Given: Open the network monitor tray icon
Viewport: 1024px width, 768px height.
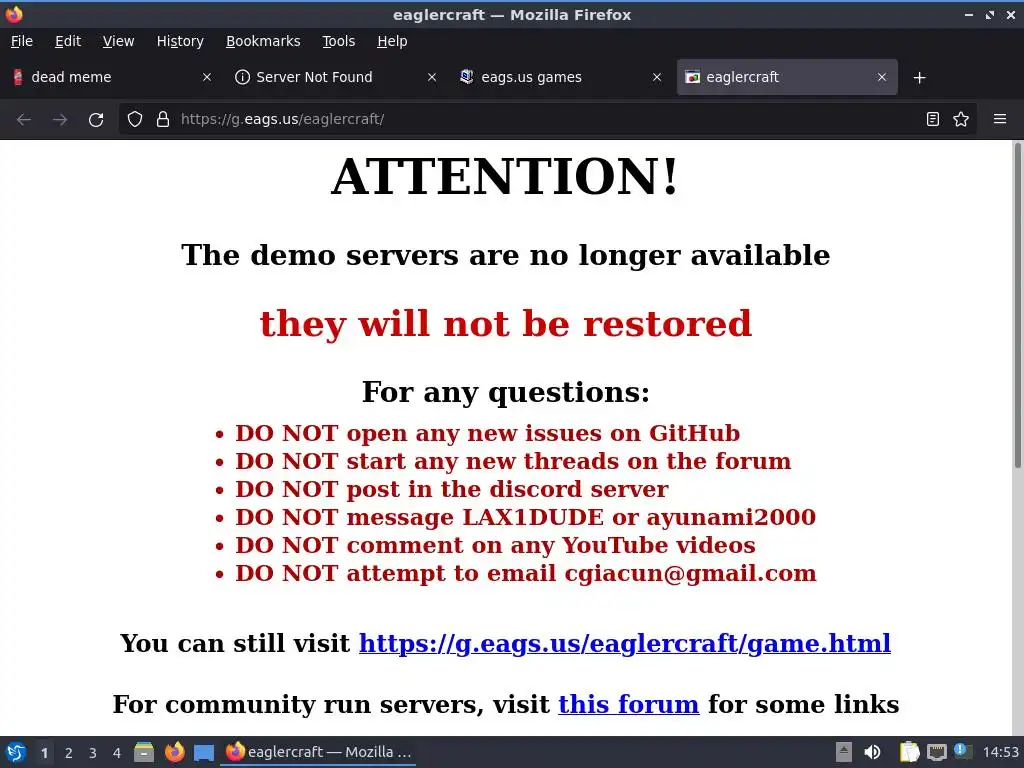Looking at the screenshot, I should pos(936,753).
